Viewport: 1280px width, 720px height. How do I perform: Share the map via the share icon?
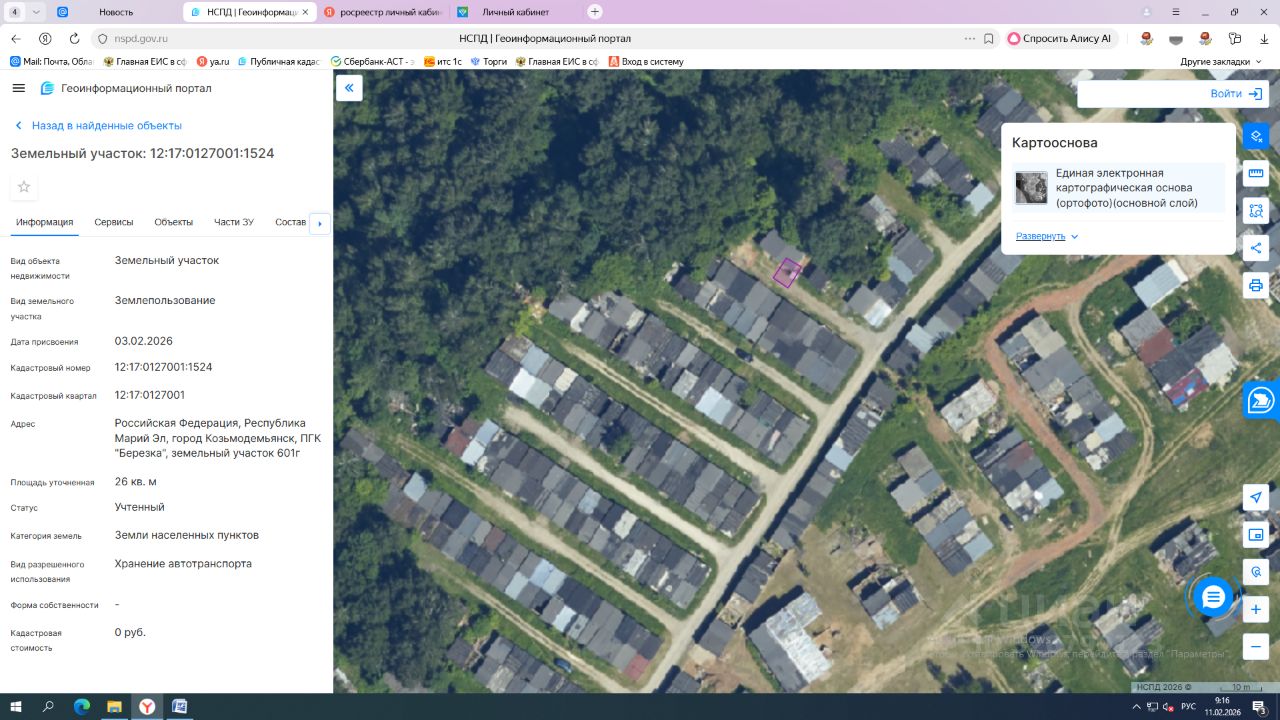click(1256, 248)
